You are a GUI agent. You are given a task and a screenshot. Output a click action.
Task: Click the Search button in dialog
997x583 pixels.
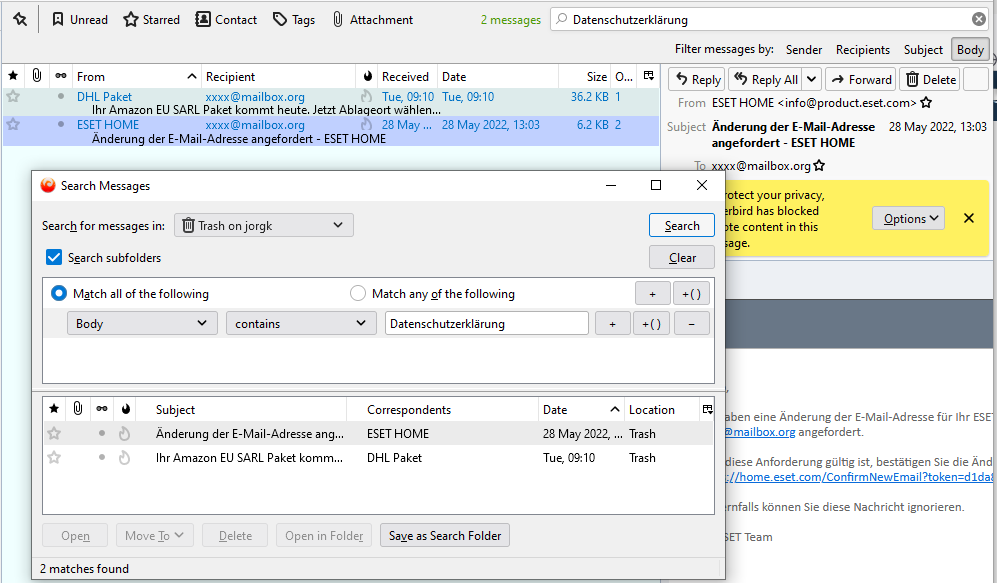coord(681,225)
